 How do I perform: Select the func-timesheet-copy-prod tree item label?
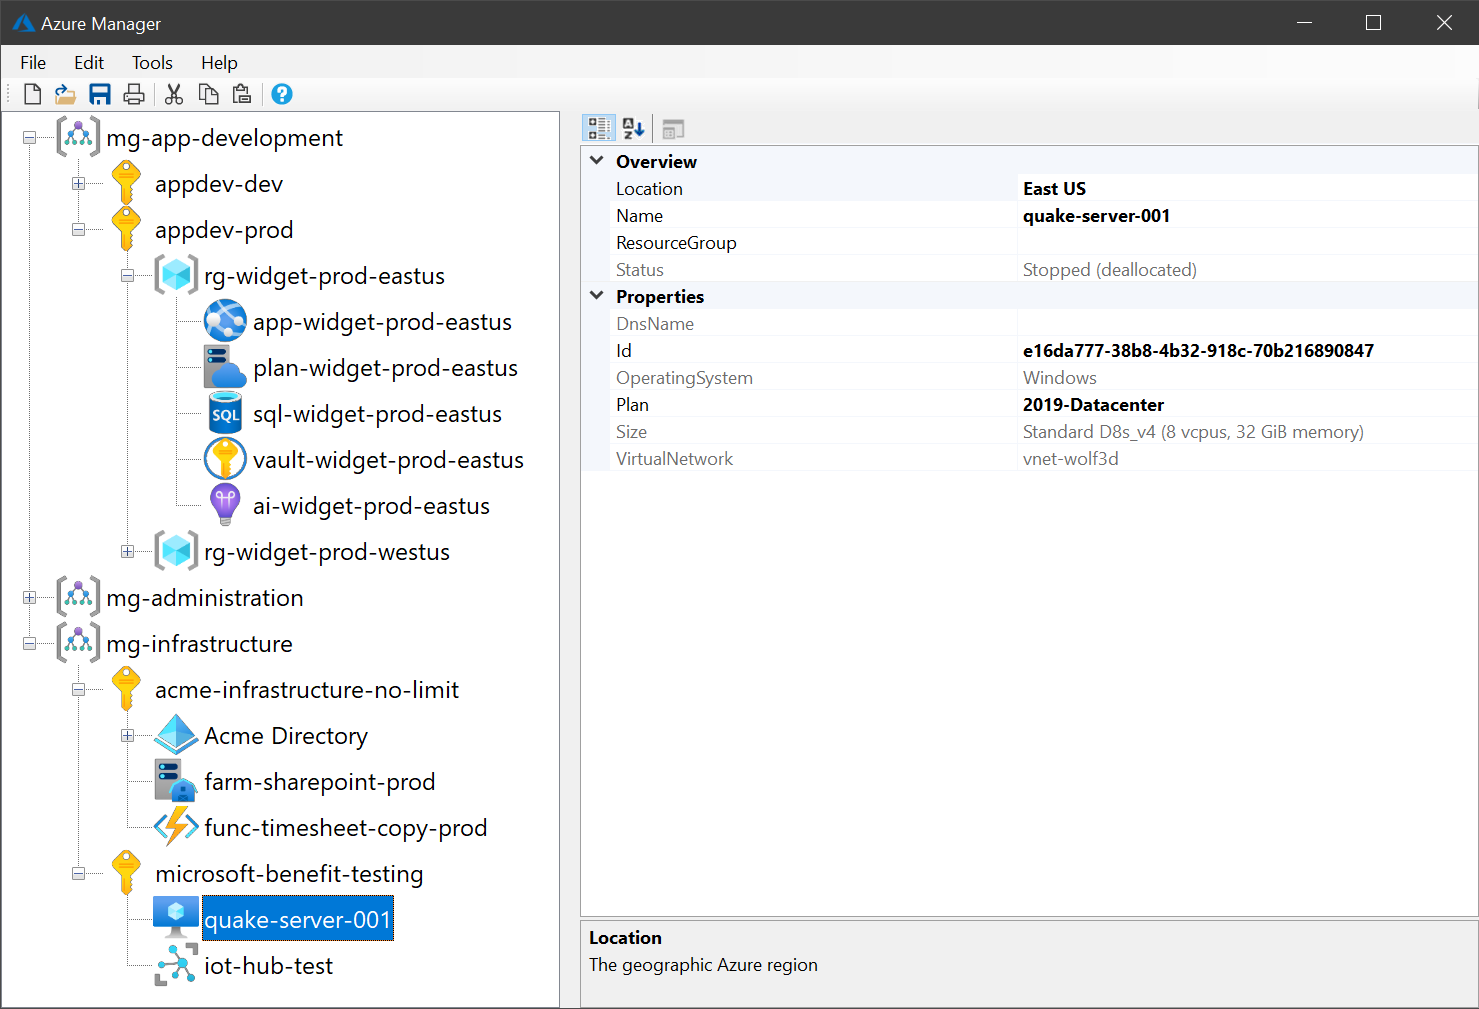click(x=345, y=828)
